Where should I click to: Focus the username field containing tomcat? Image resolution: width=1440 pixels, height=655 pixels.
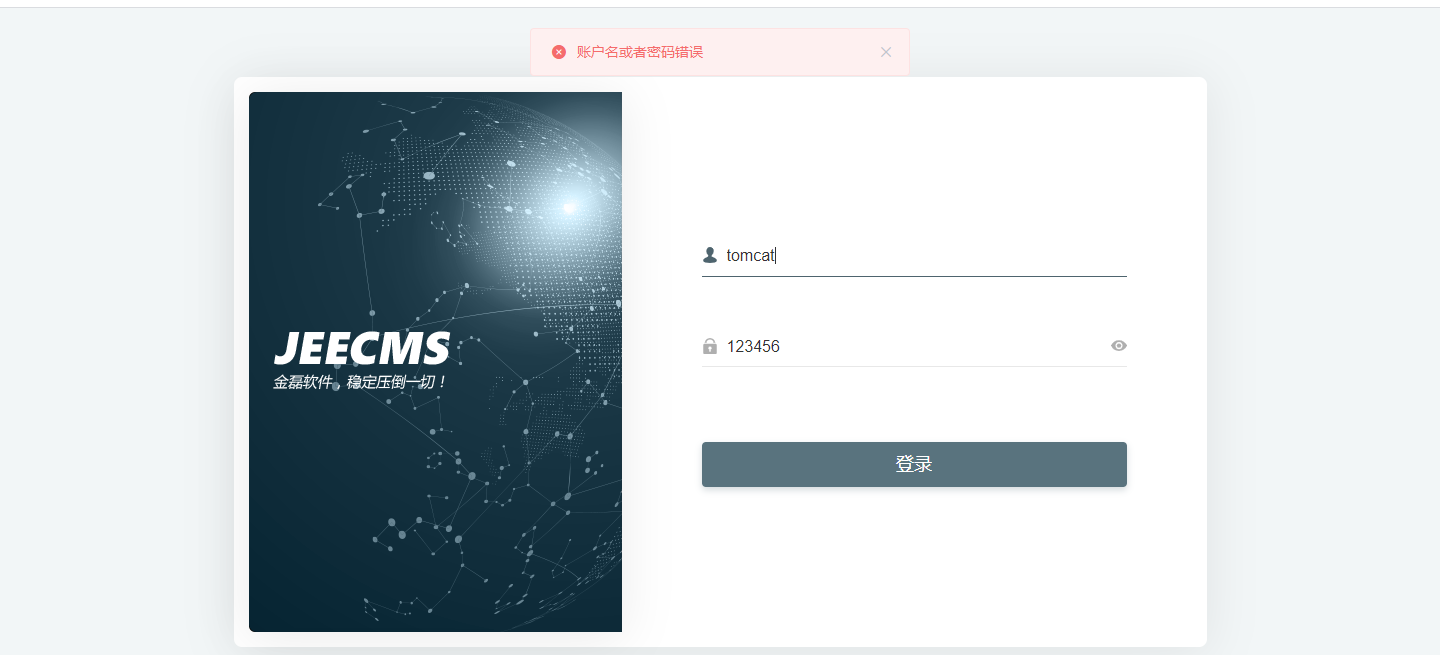[914, 255]
